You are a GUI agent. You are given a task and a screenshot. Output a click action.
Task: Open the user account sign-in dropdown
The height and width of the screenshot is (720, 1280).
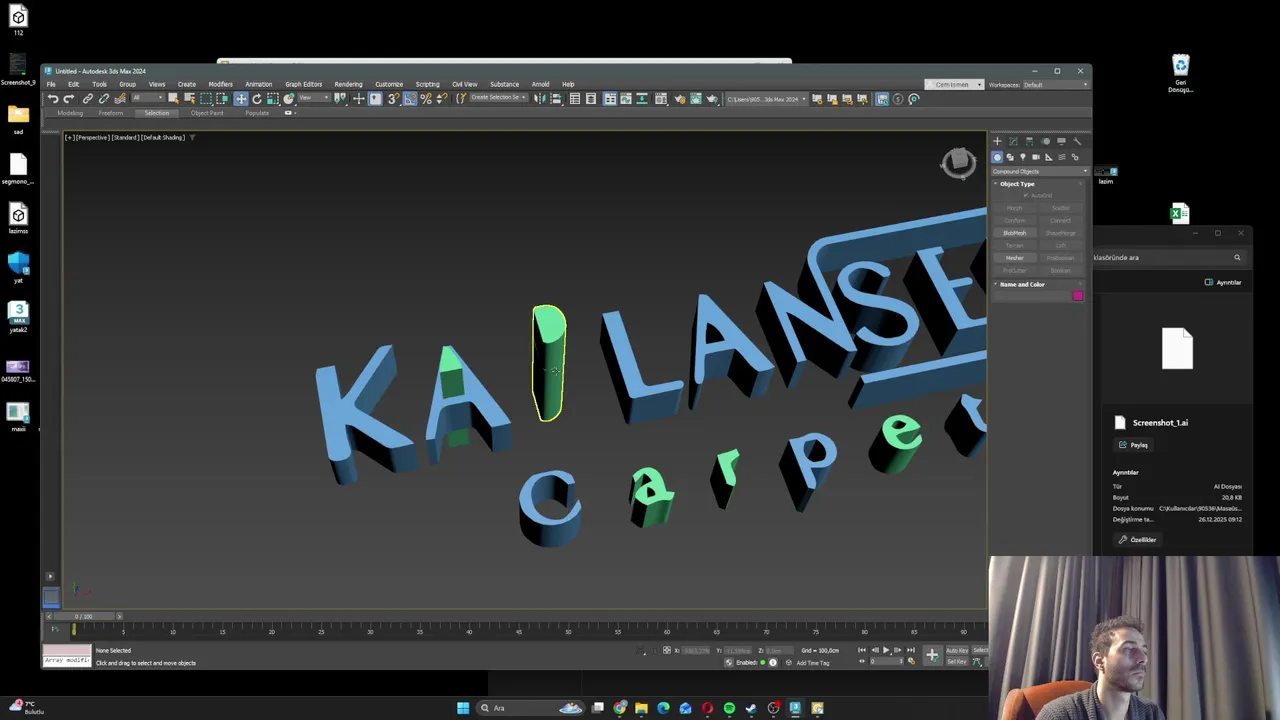click(x=953, y=84)
